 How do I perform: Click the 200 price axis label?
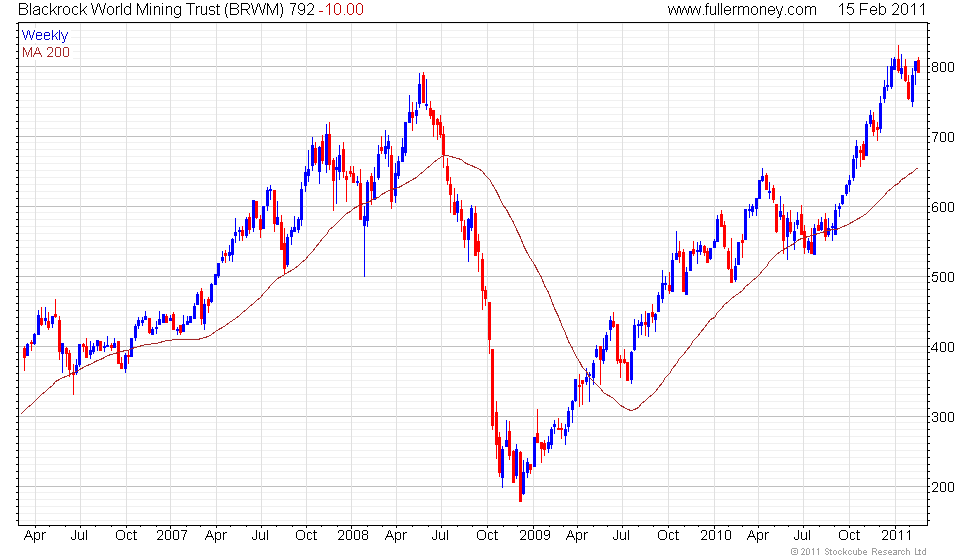tap(942, 487)
